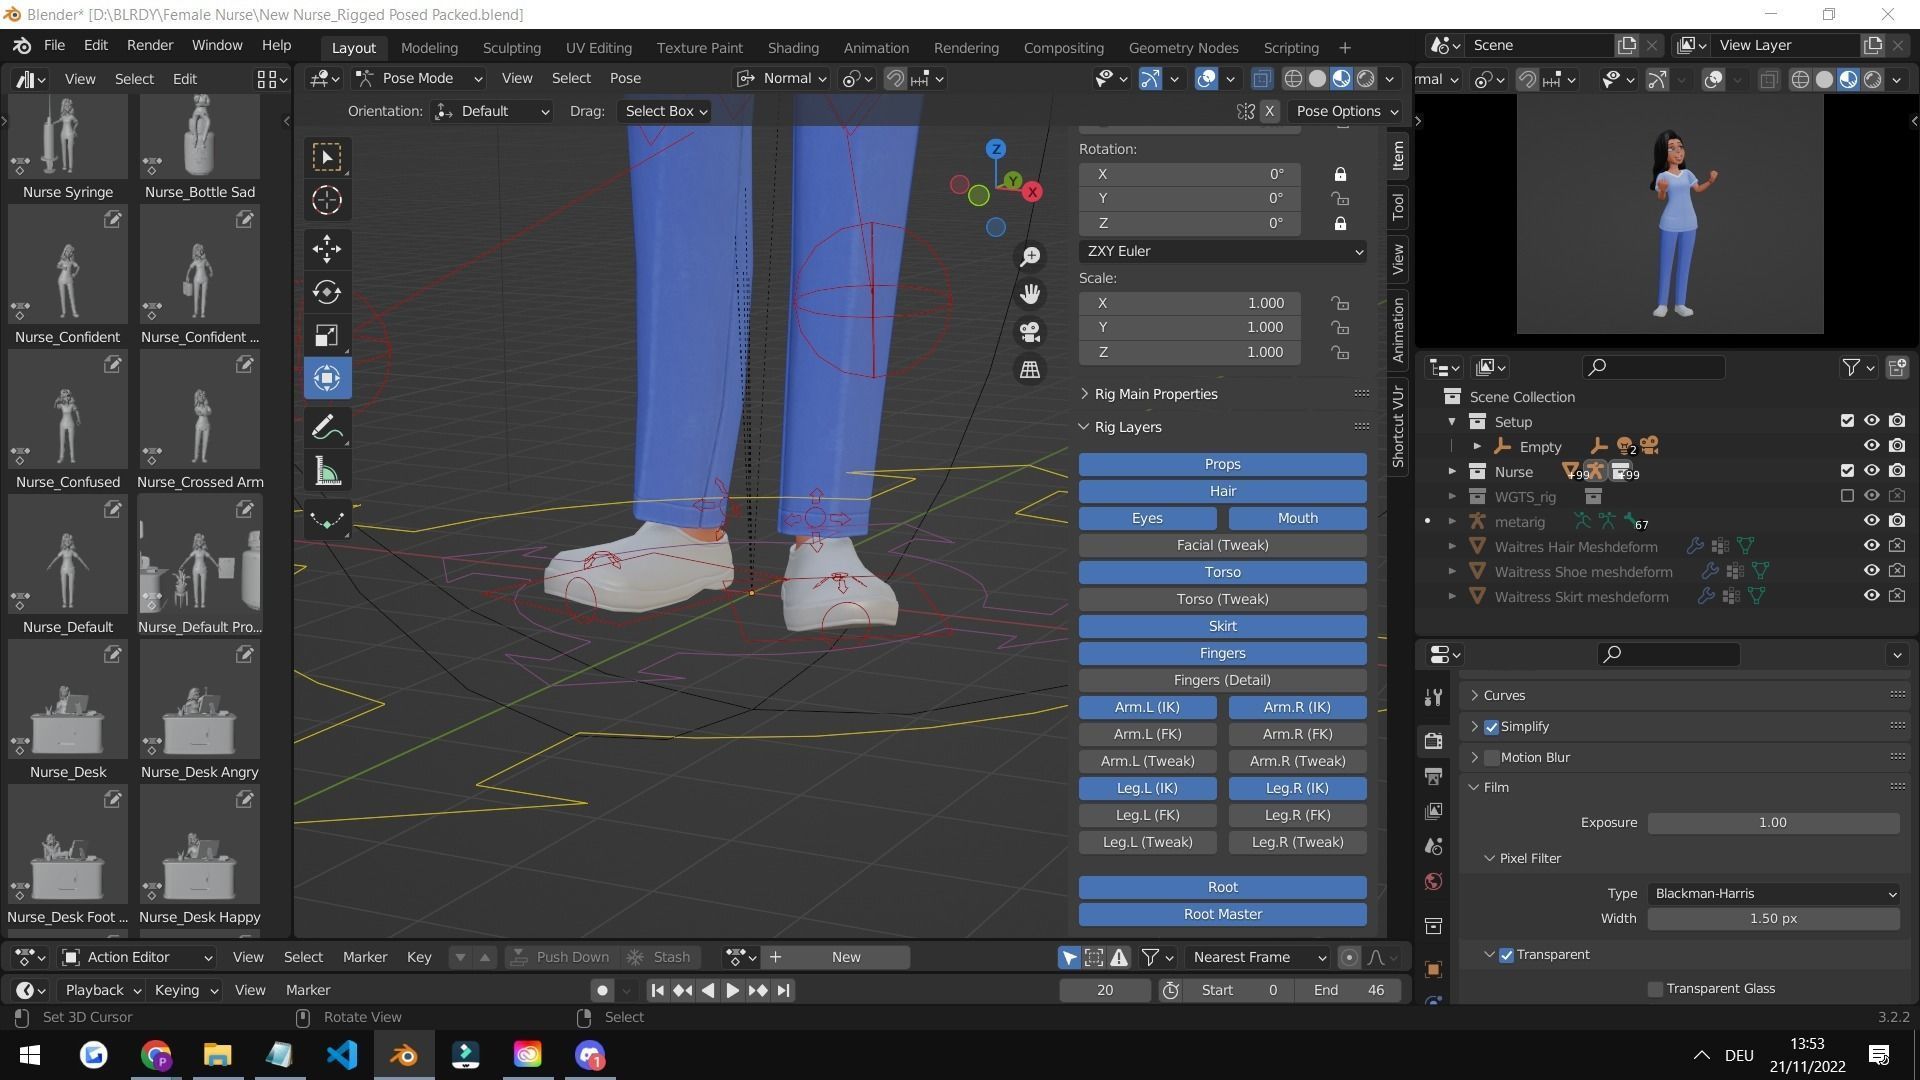Open Blackman-Harris filter type dropdown
The image size is (1920, 1080).
1774,894
